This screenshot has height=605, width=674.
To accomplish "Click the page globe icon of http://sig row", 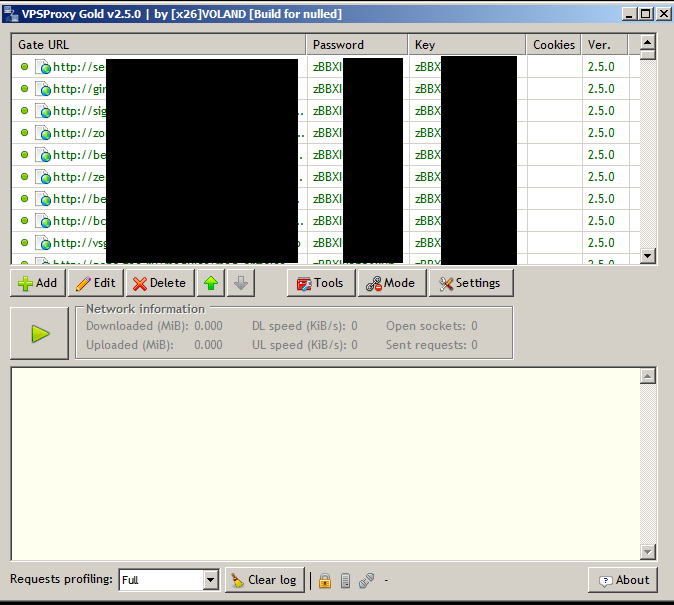I will click(43, 111).
